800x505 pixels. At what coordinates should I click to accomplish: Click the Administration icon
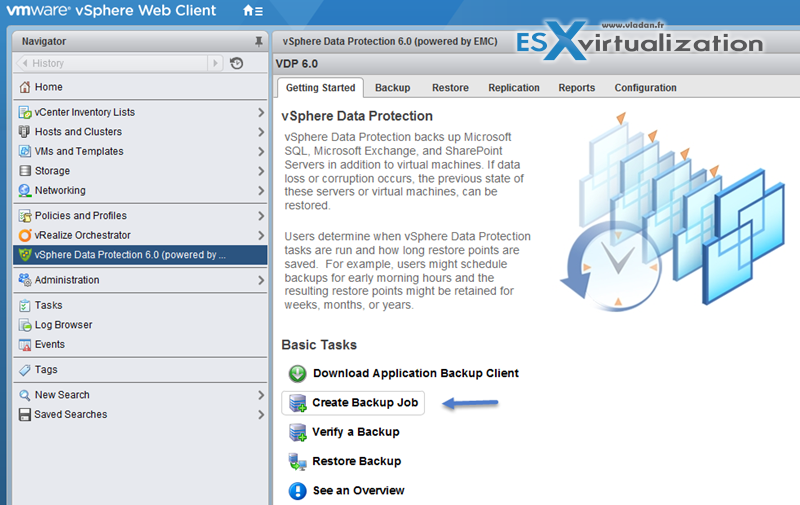tap(24, 280)
